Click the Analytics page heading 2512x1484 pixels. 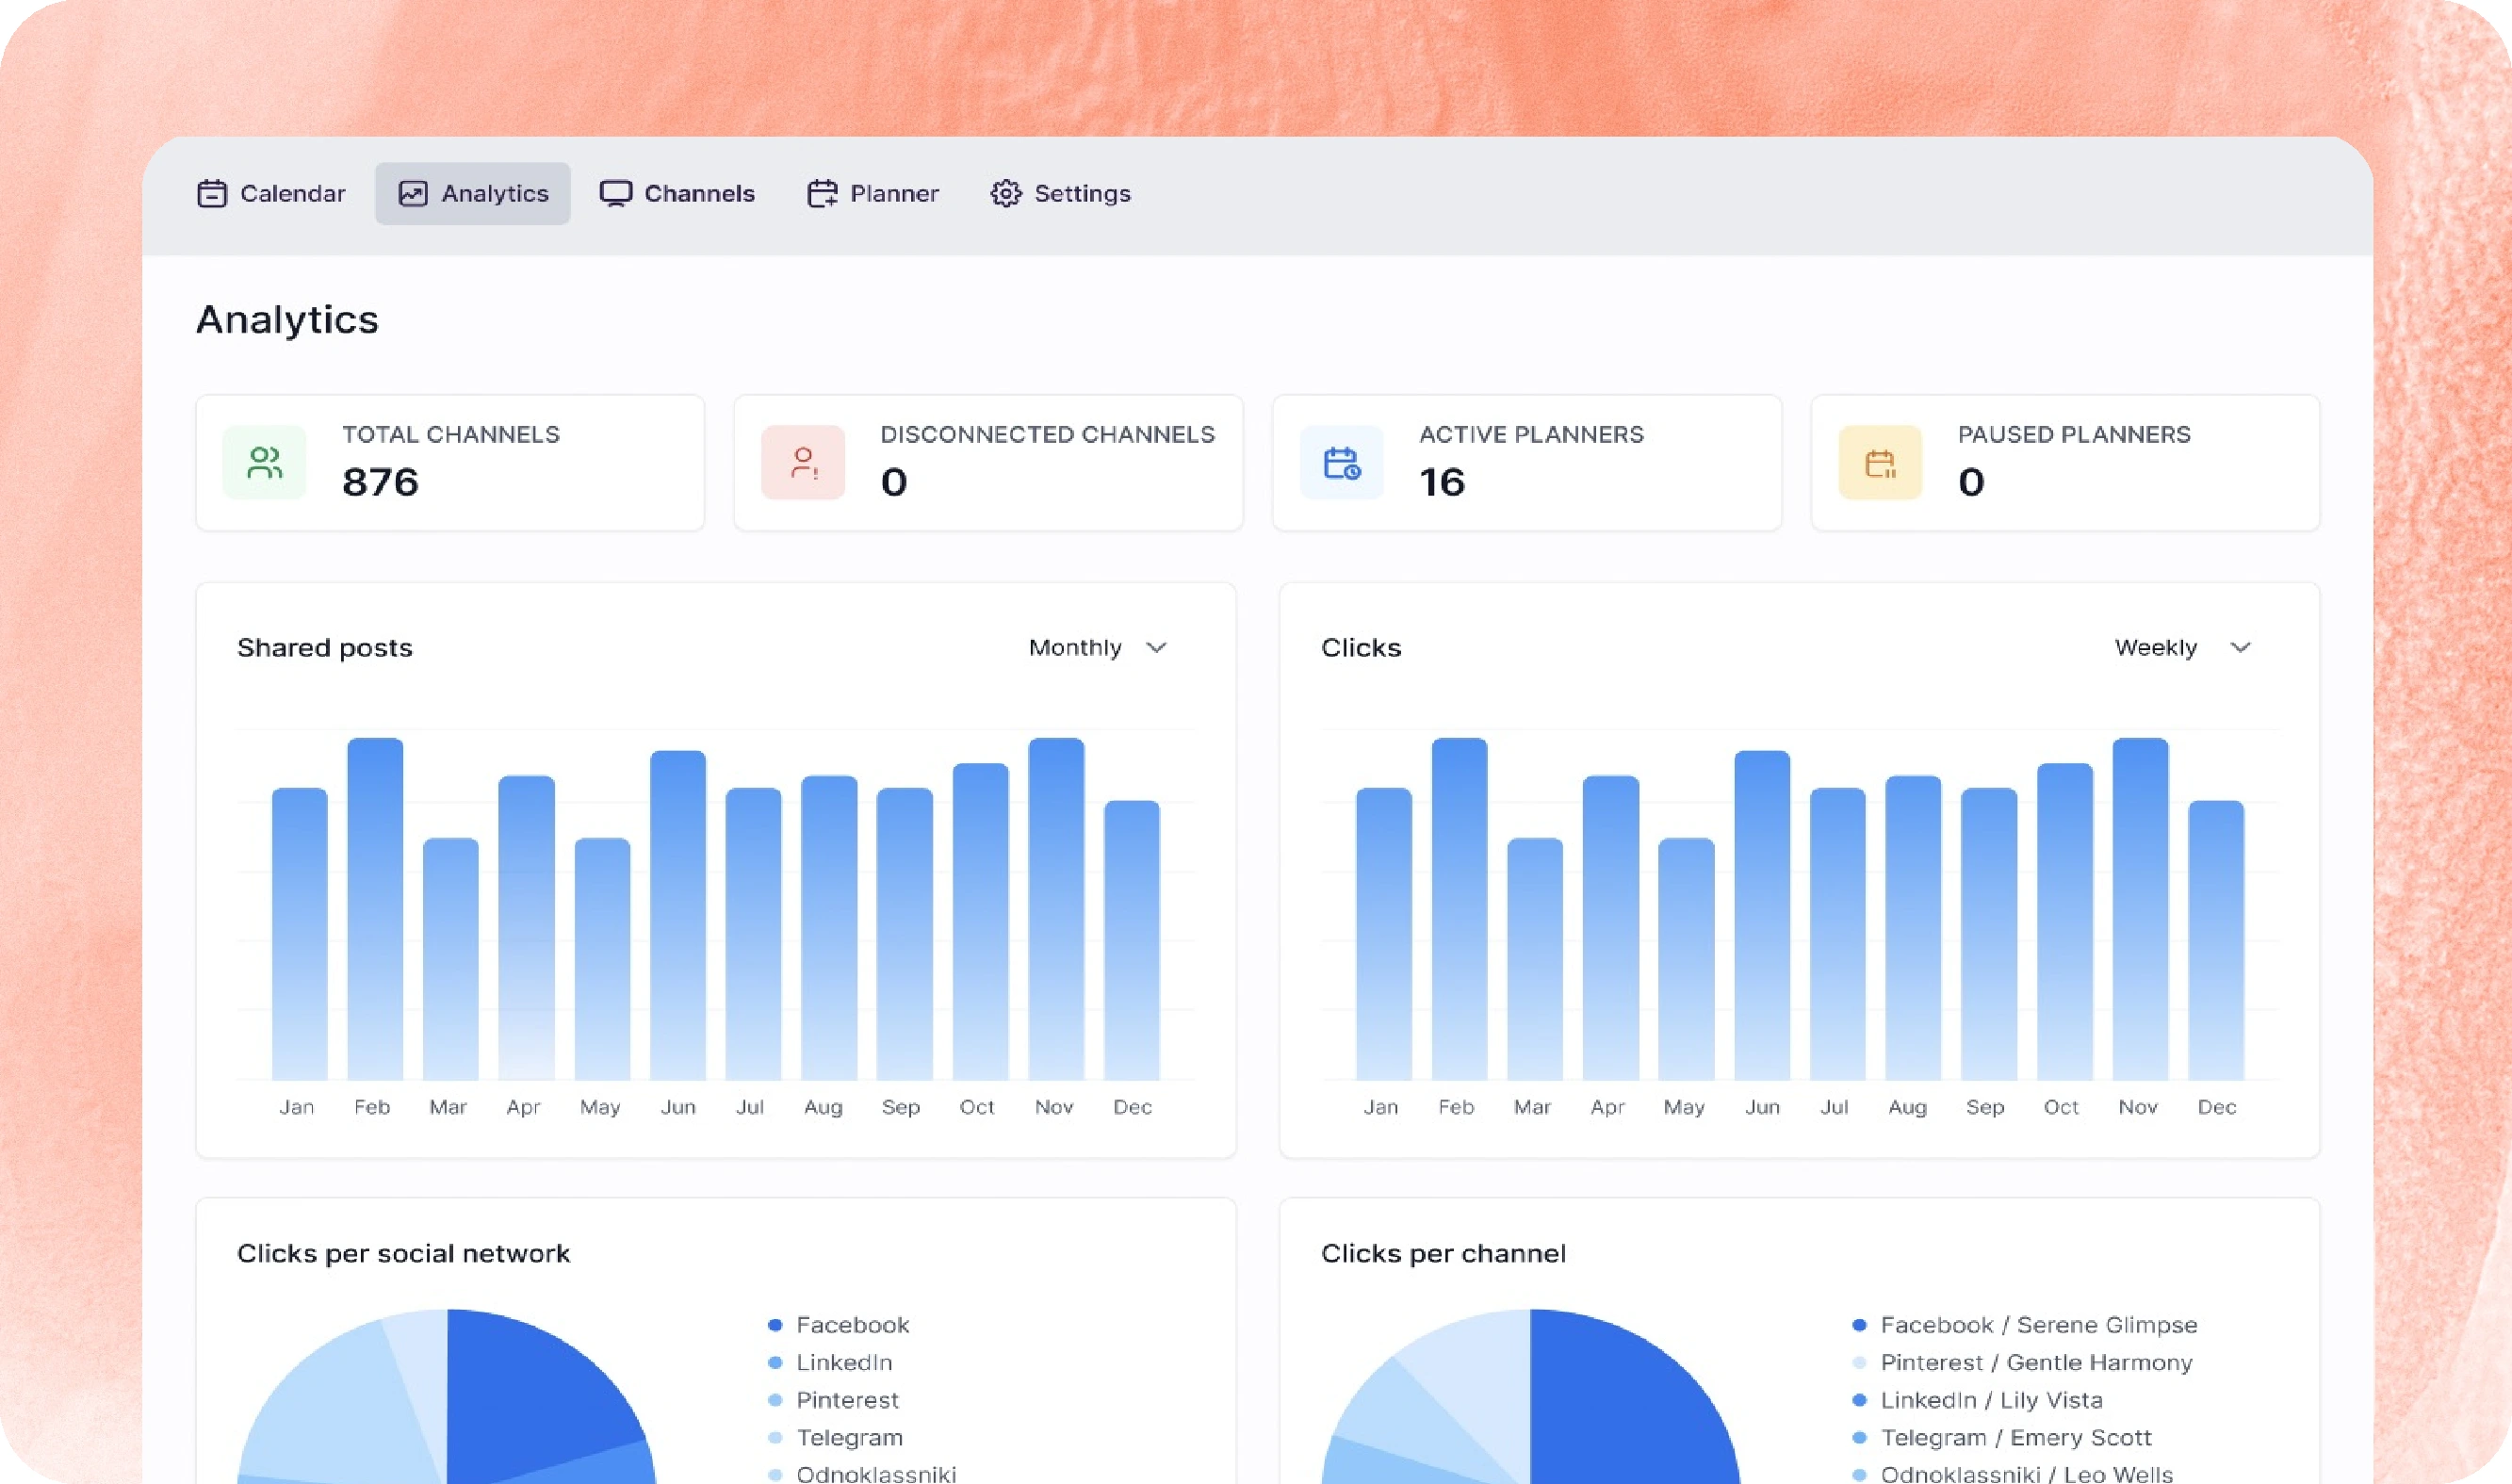pos(287,320)
